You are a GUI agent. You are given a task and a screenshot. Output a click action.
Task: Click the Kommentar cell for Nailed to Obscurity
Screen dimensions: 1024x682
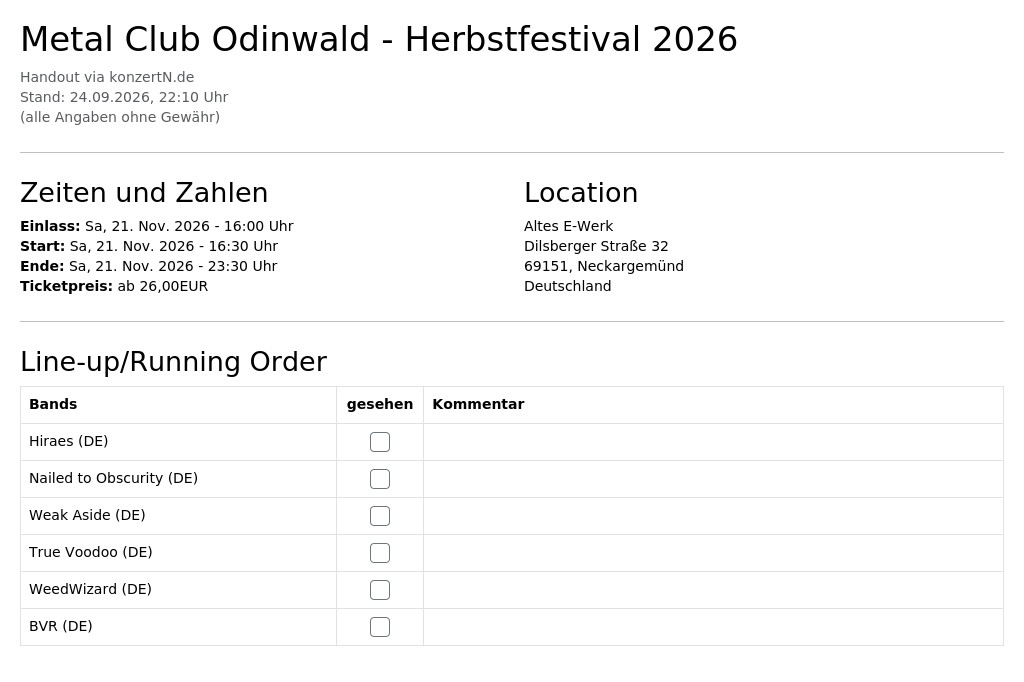point(713,479)
